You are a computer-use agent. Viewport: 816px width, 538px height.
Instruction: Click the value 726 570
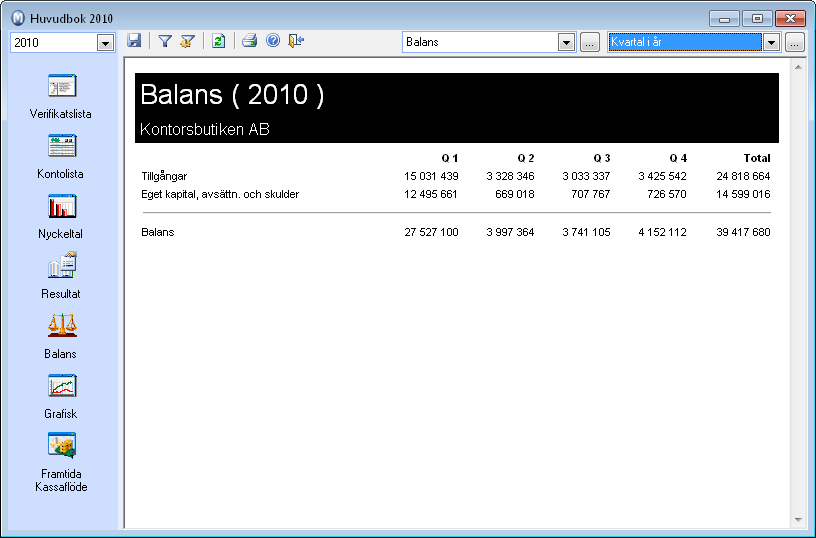click(x=667, y=194)
